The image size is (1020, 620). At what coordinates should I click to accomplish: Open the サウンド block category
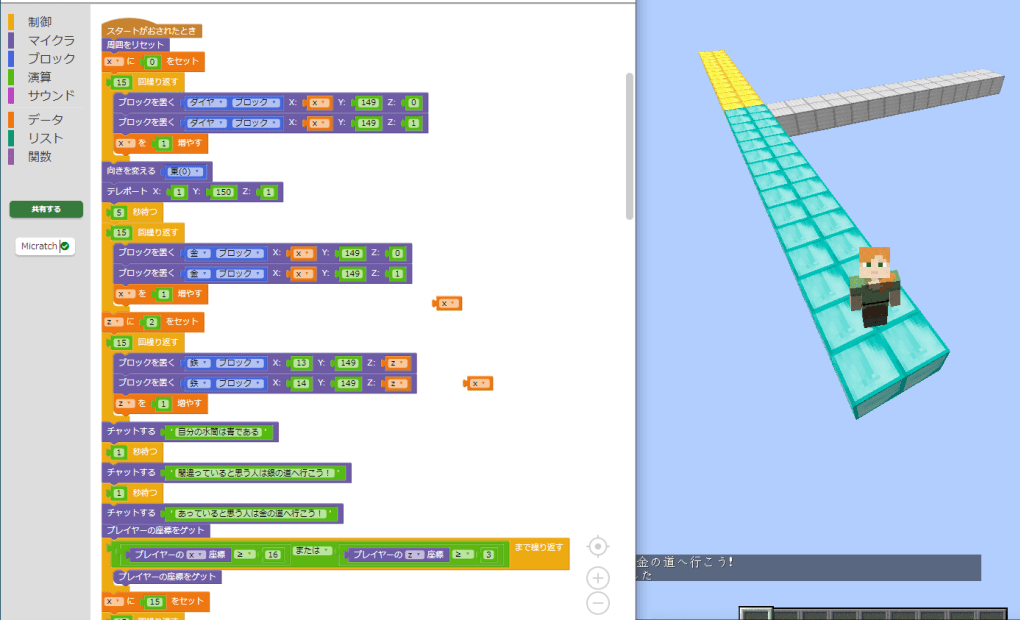(52, 95)
